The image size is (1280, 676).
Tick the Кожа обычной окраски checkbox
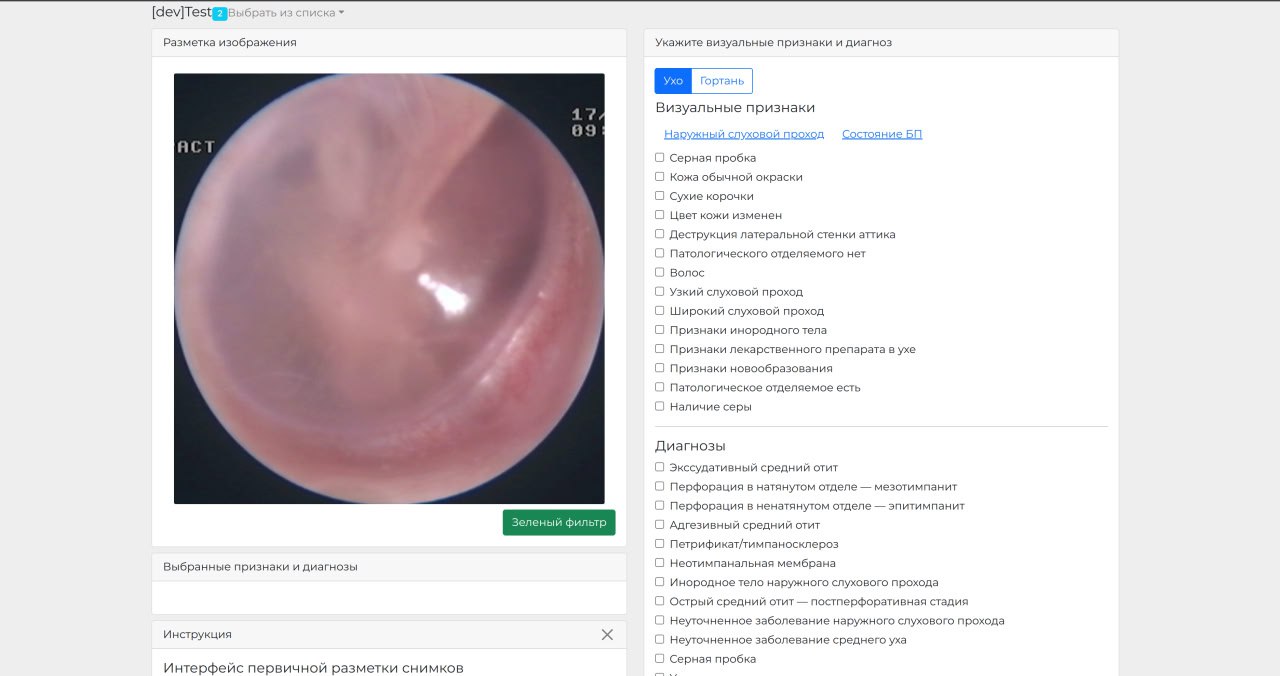(x=660, y=176)
